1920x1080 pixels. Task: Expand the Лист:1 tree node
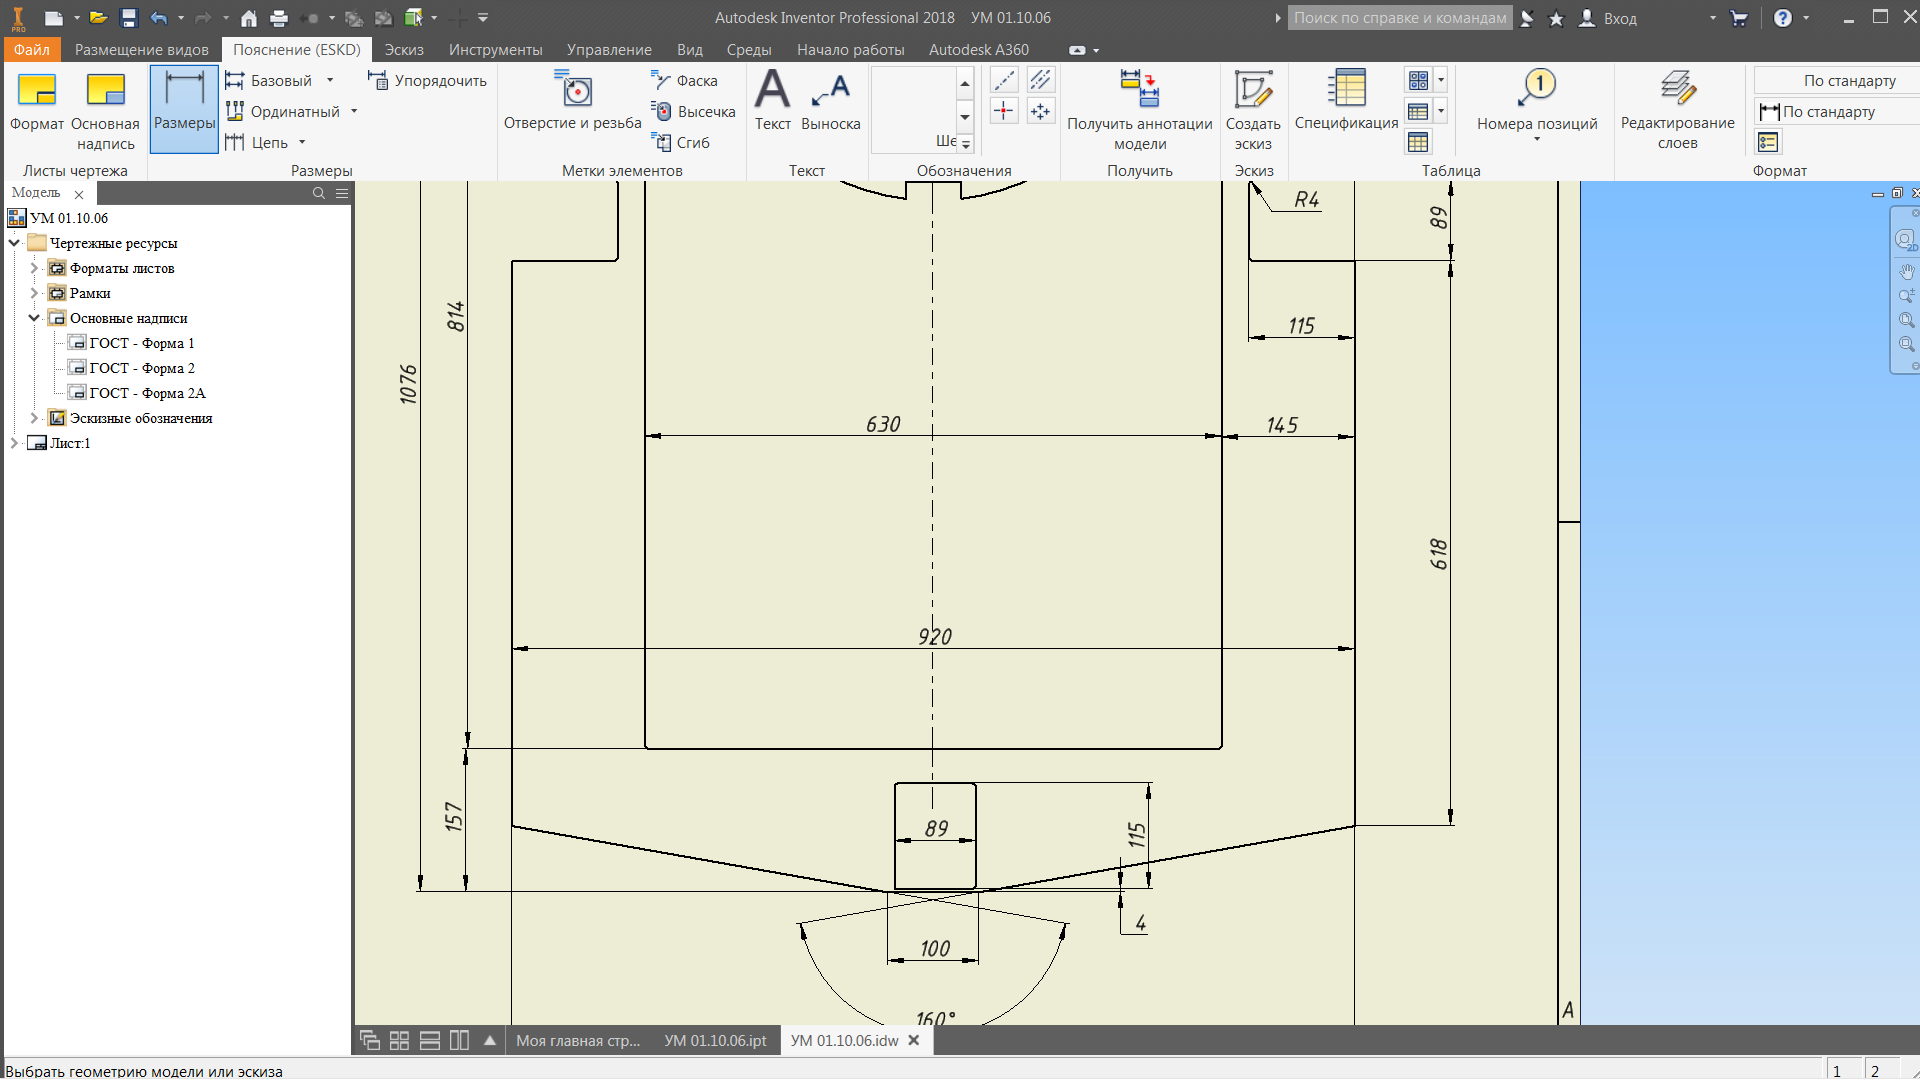click(14, 443)
